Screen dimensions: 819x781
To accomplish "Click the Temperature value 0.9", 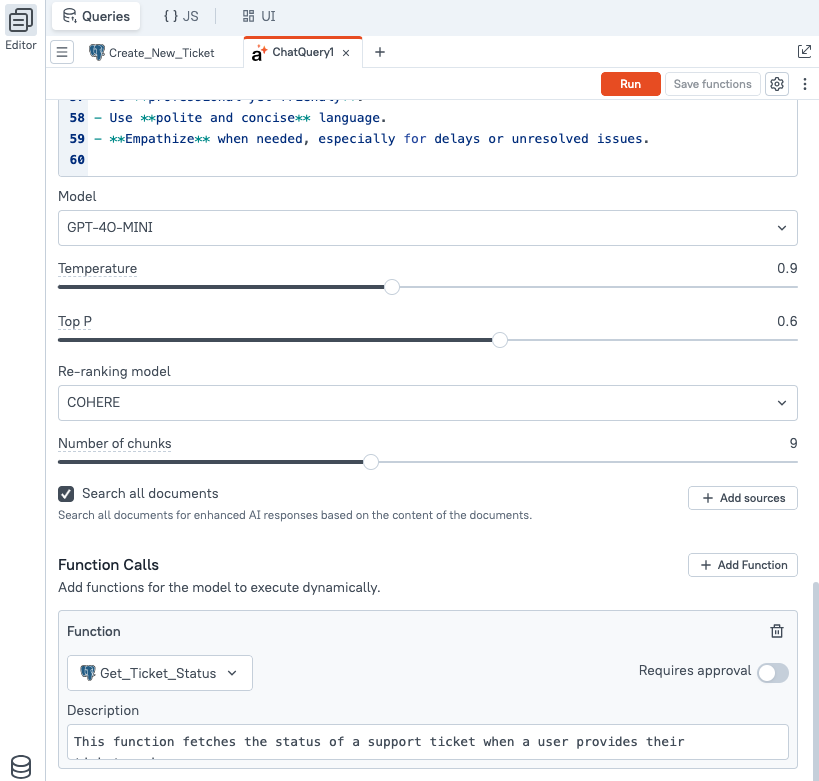I will 787,269.
